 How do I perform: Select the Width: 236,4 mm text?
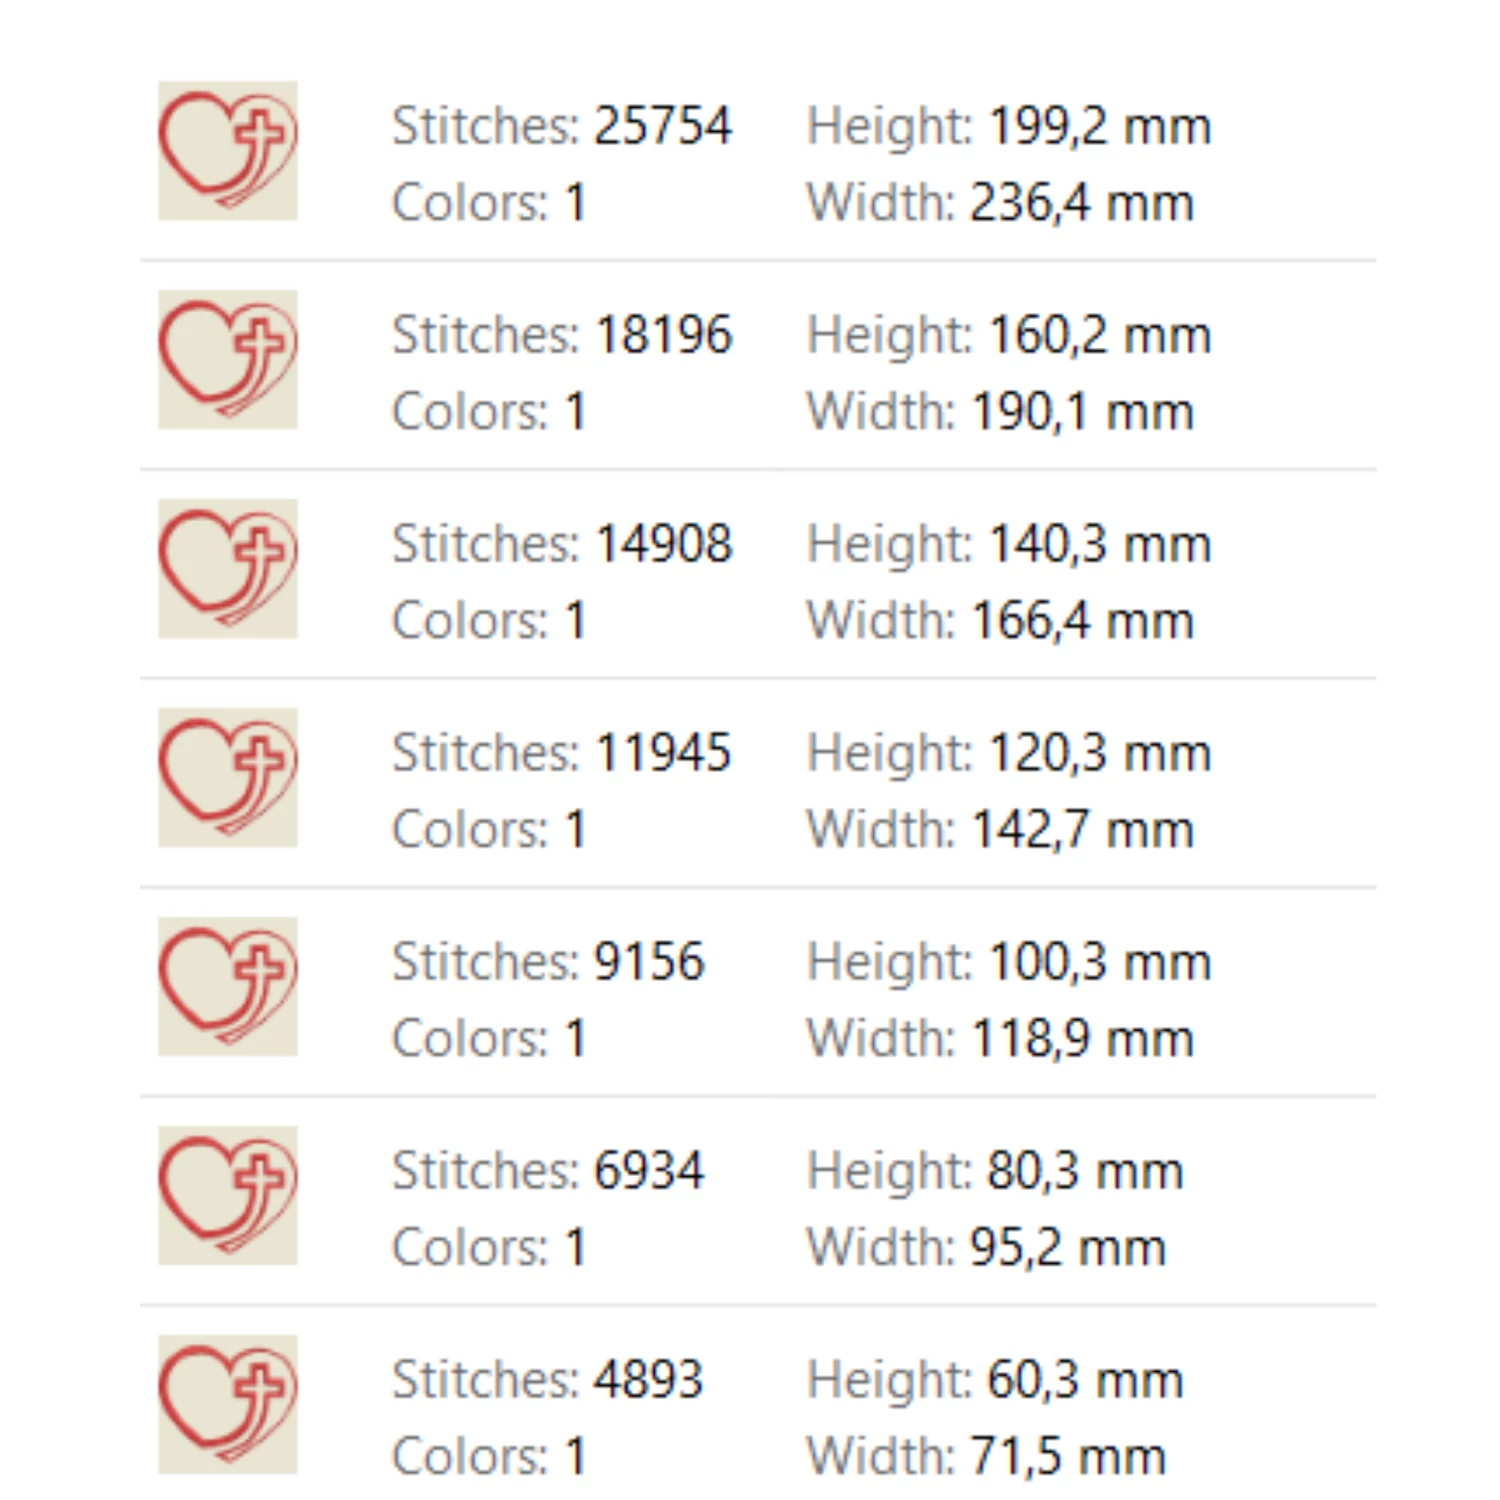coord(1000,203)
